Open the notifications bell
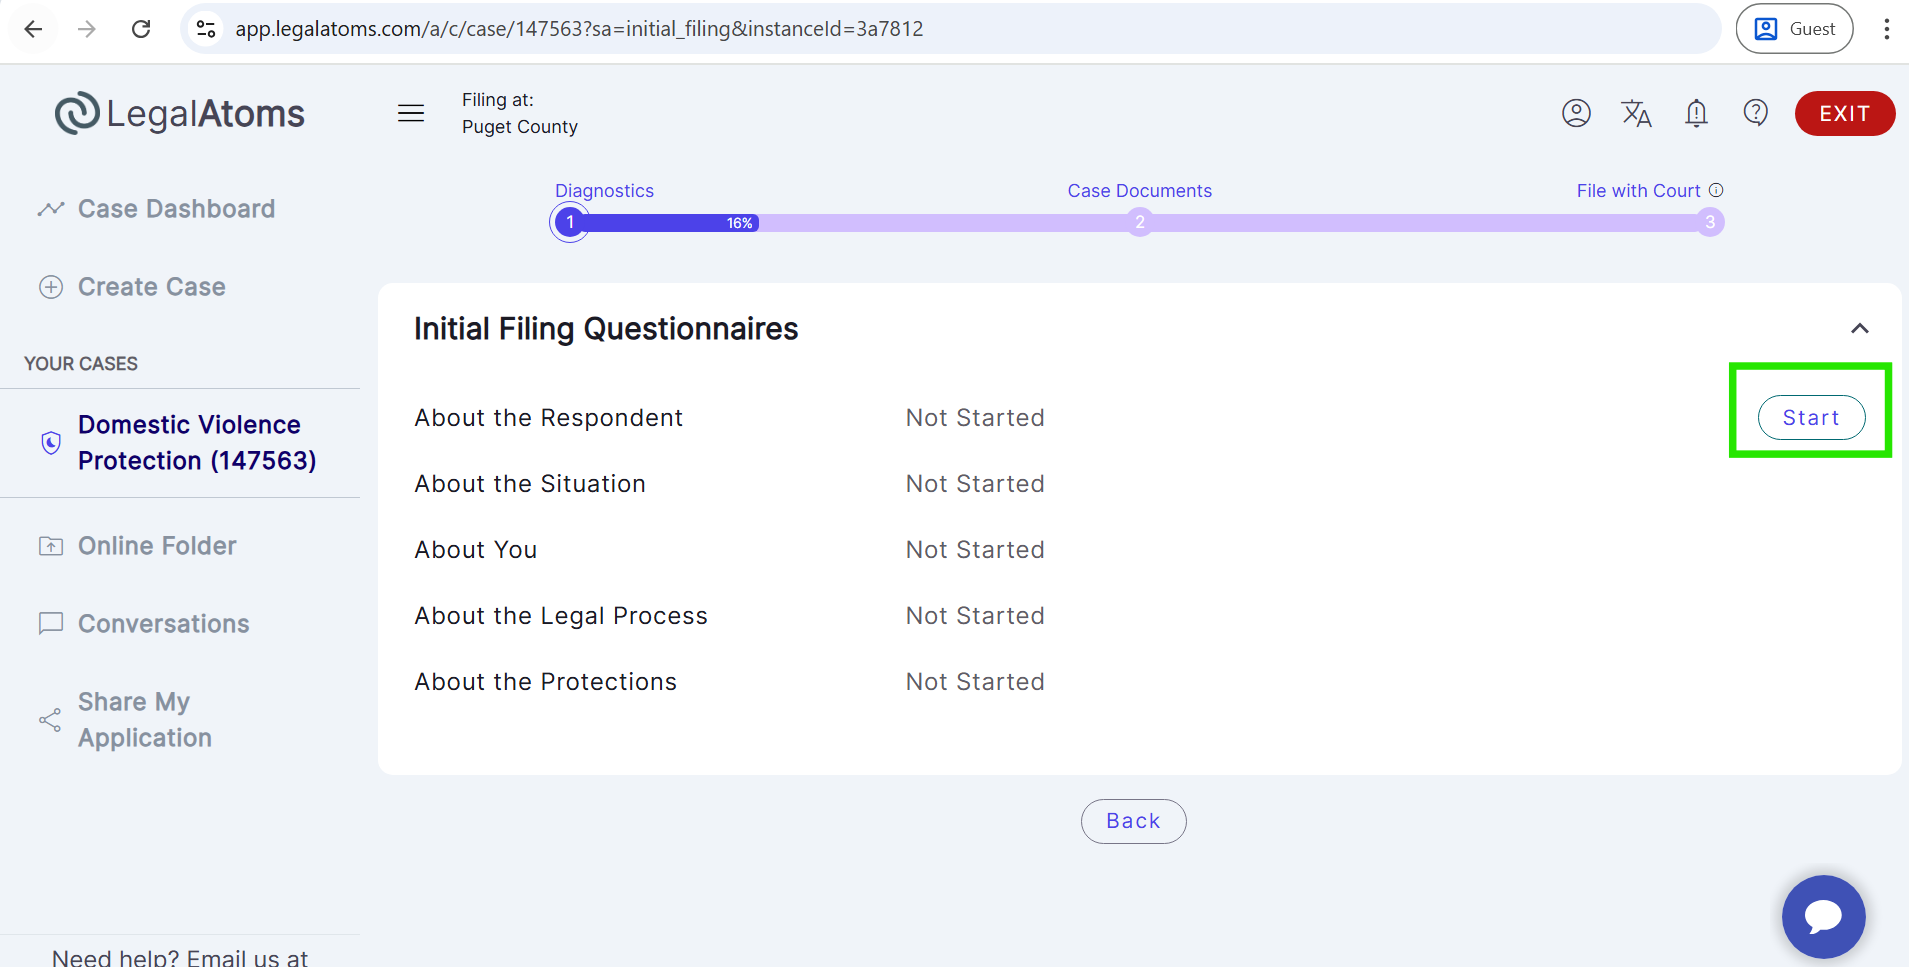 [x=1696, y=113]
